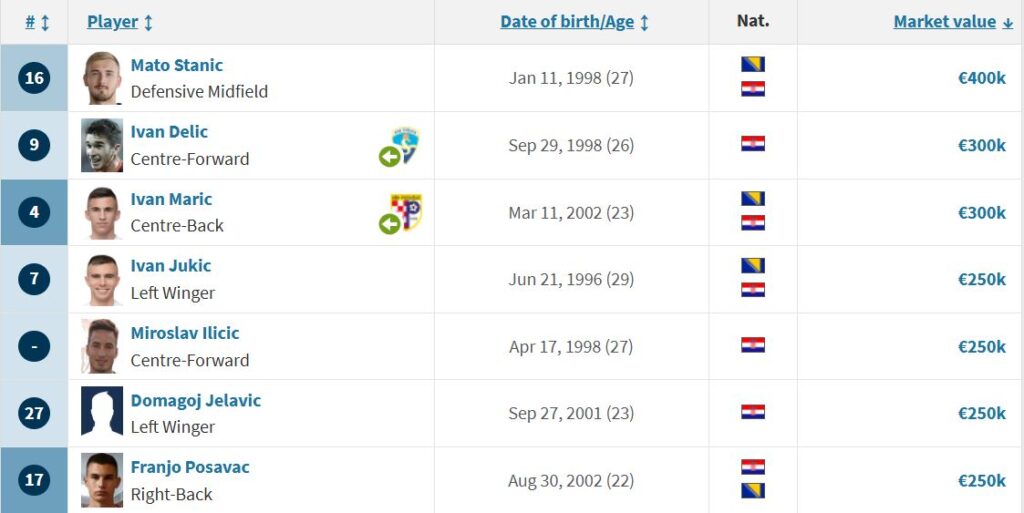The image size is (1024, 513).
Task: Open Ivan Jukic player profile
Action: click(x=170, y=266)
